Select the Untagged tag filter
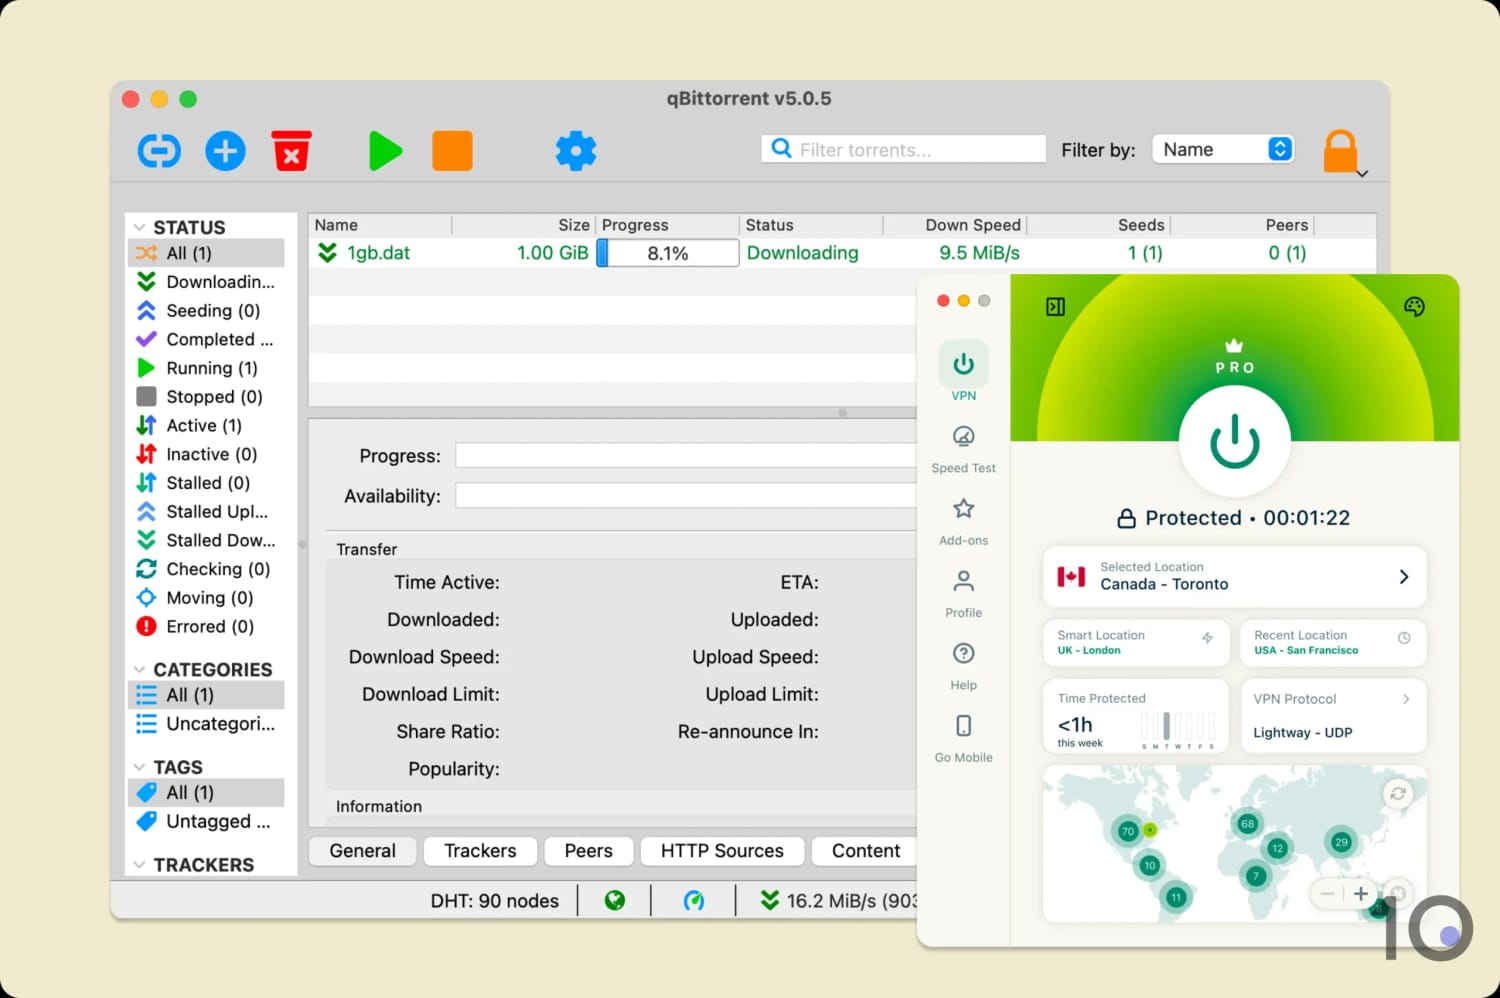 tap(206, 822)
